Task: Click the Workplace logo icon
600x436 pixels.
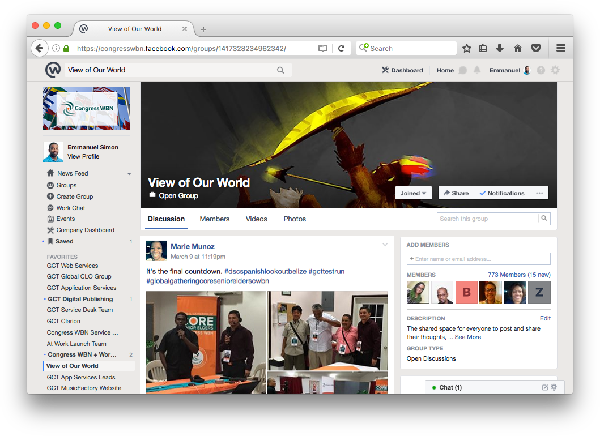Action: [x=52, y=70]
